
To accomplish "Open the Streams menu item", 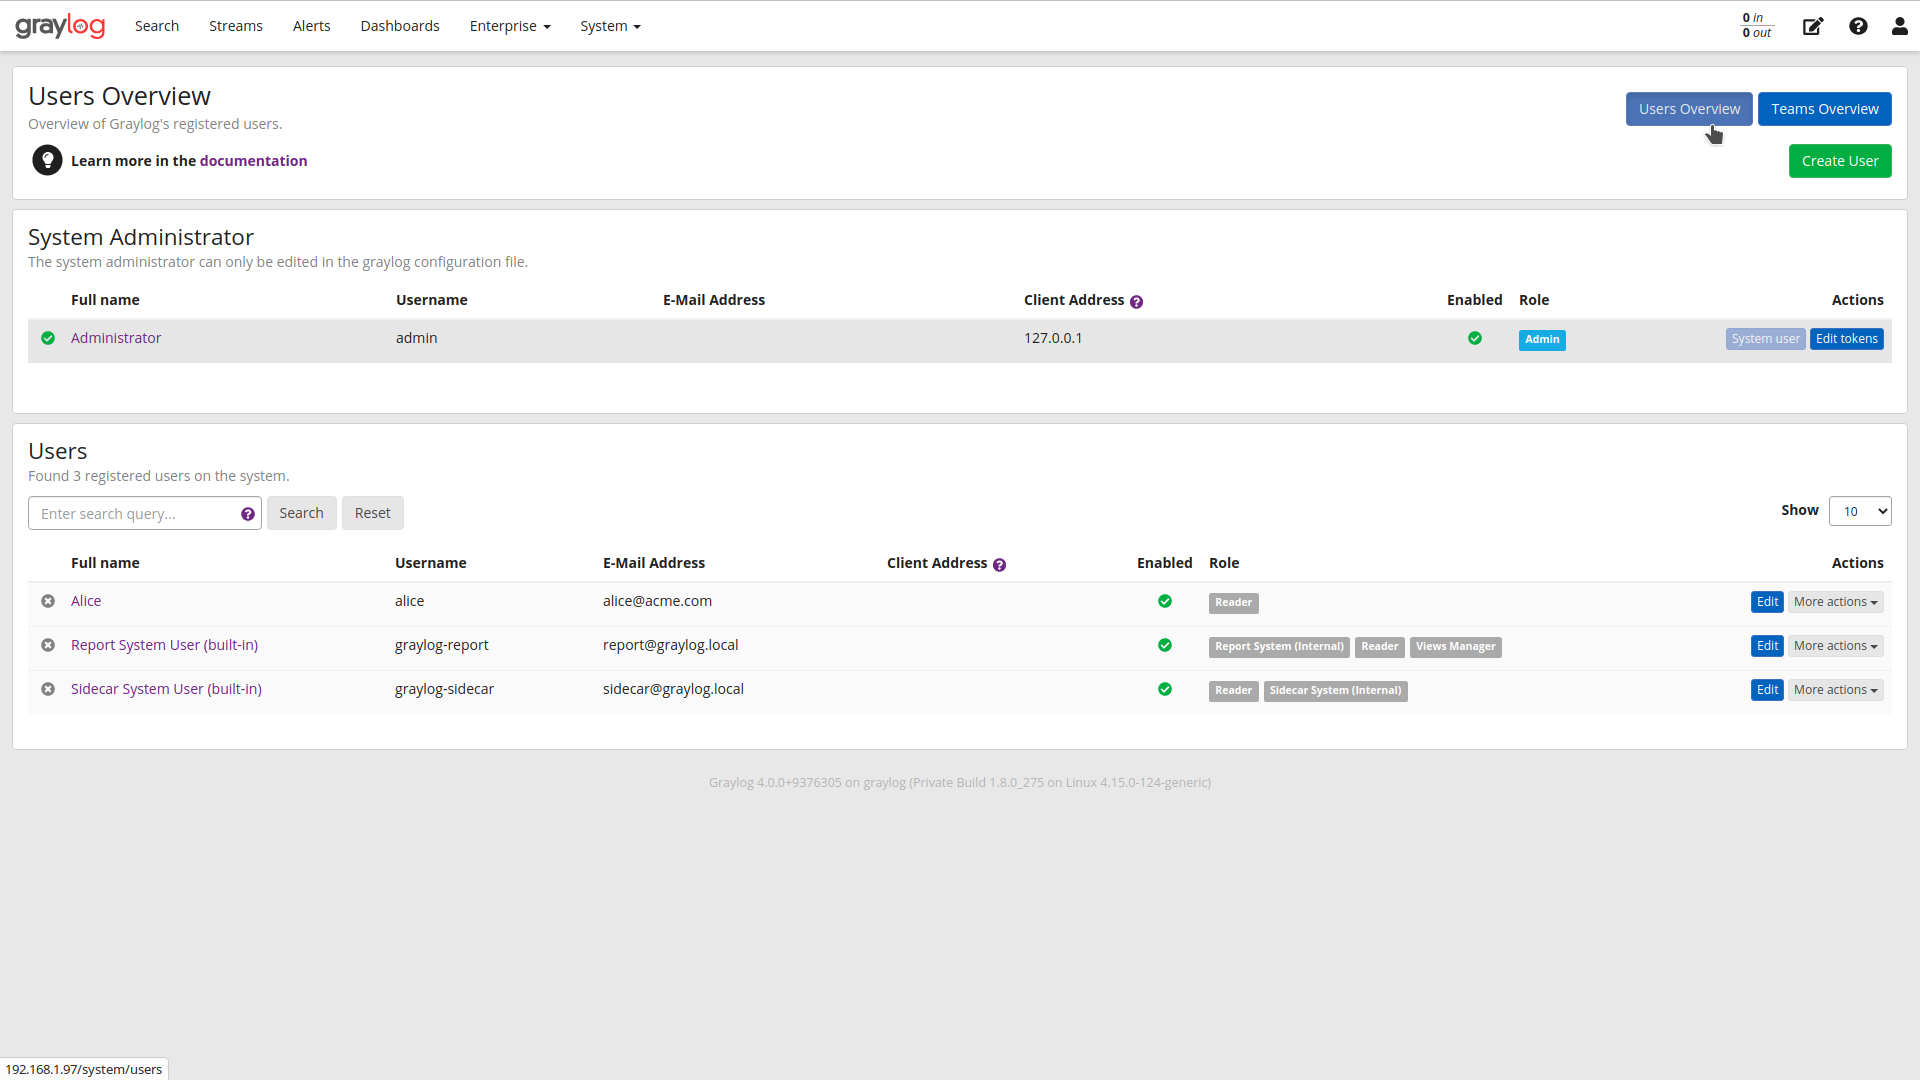I will 236,26.
